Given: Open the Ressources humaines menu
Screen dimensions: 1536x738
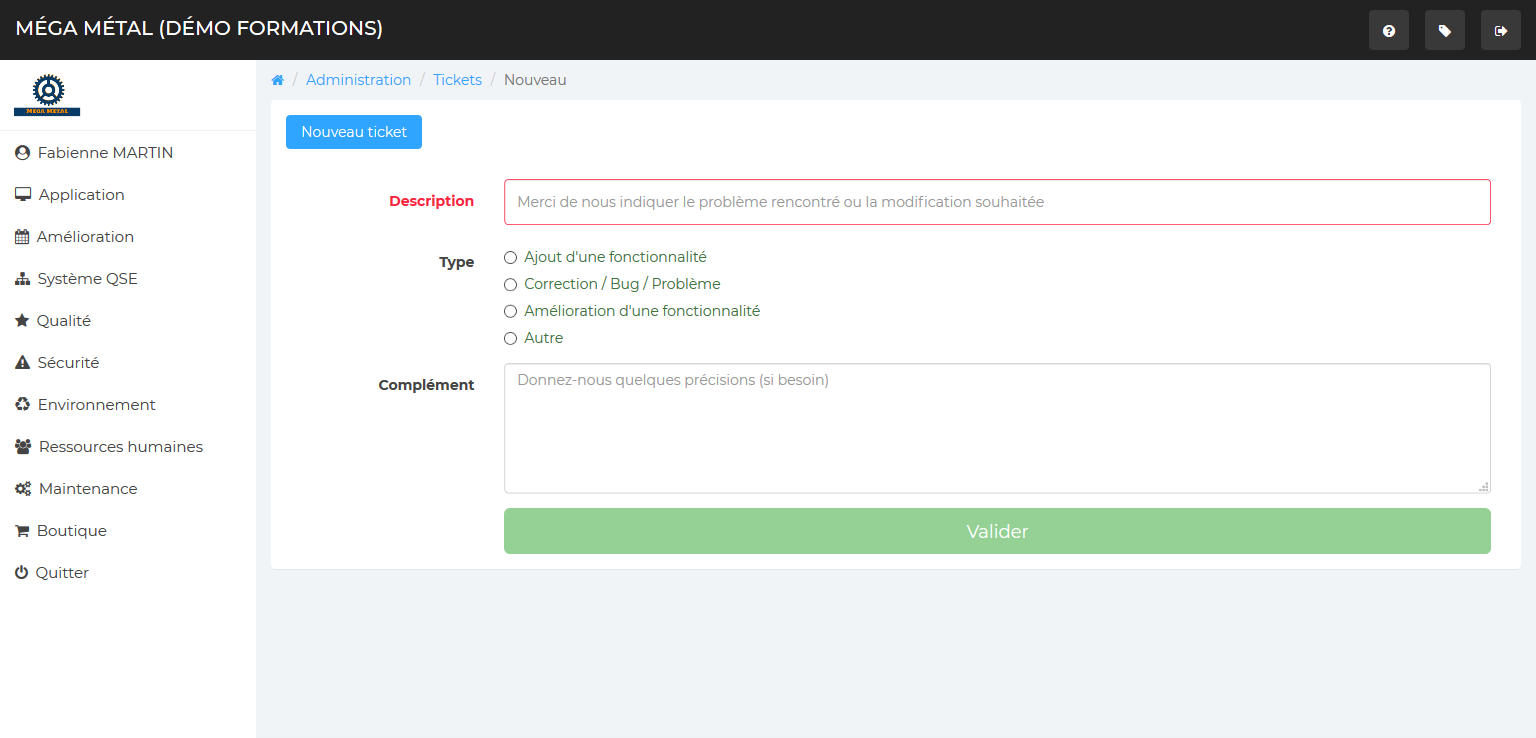Looking at the screenshot, I should (120, 447).
